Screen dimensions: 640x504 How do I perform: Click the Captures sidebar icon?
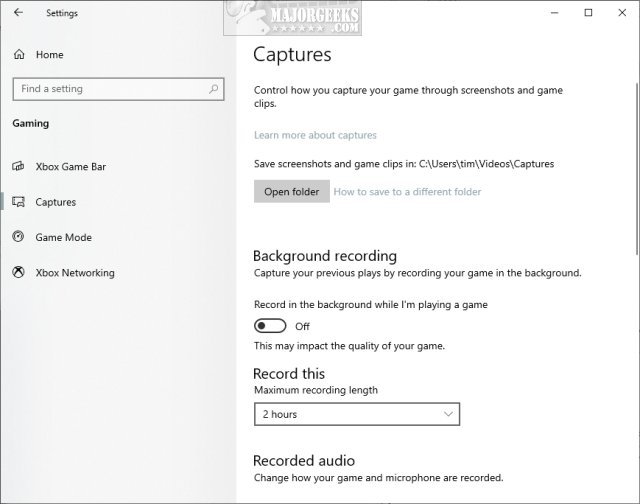19,202
